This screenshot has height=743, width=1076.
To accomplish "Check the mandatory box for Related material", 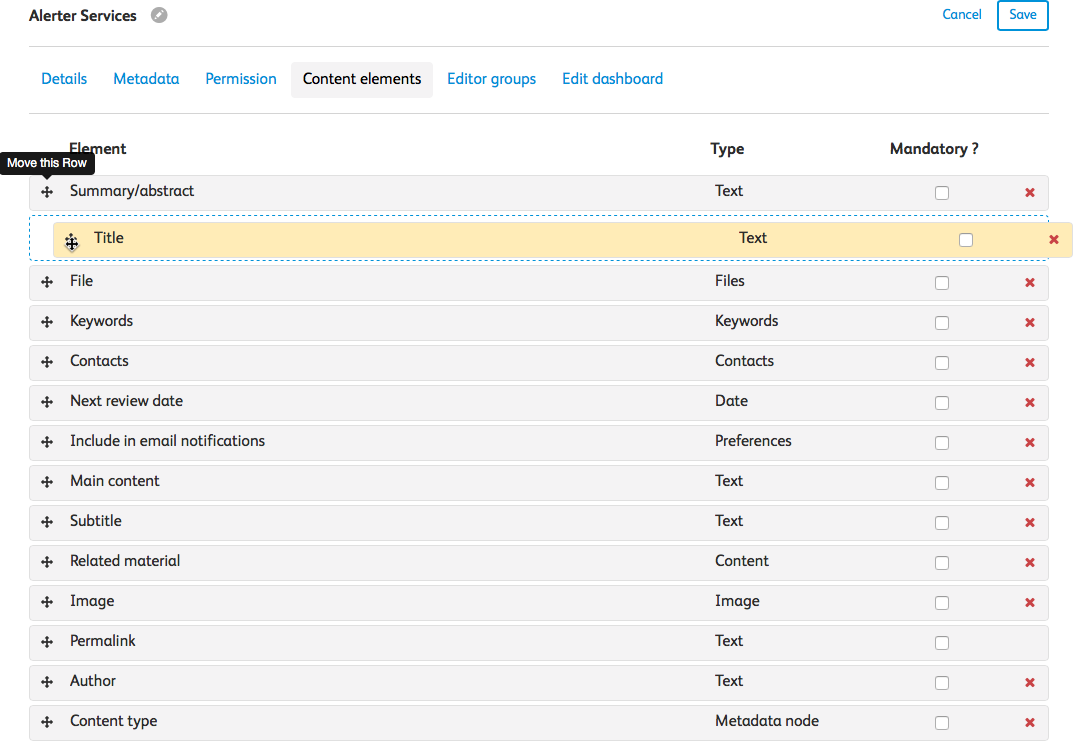I will [942, 563].
